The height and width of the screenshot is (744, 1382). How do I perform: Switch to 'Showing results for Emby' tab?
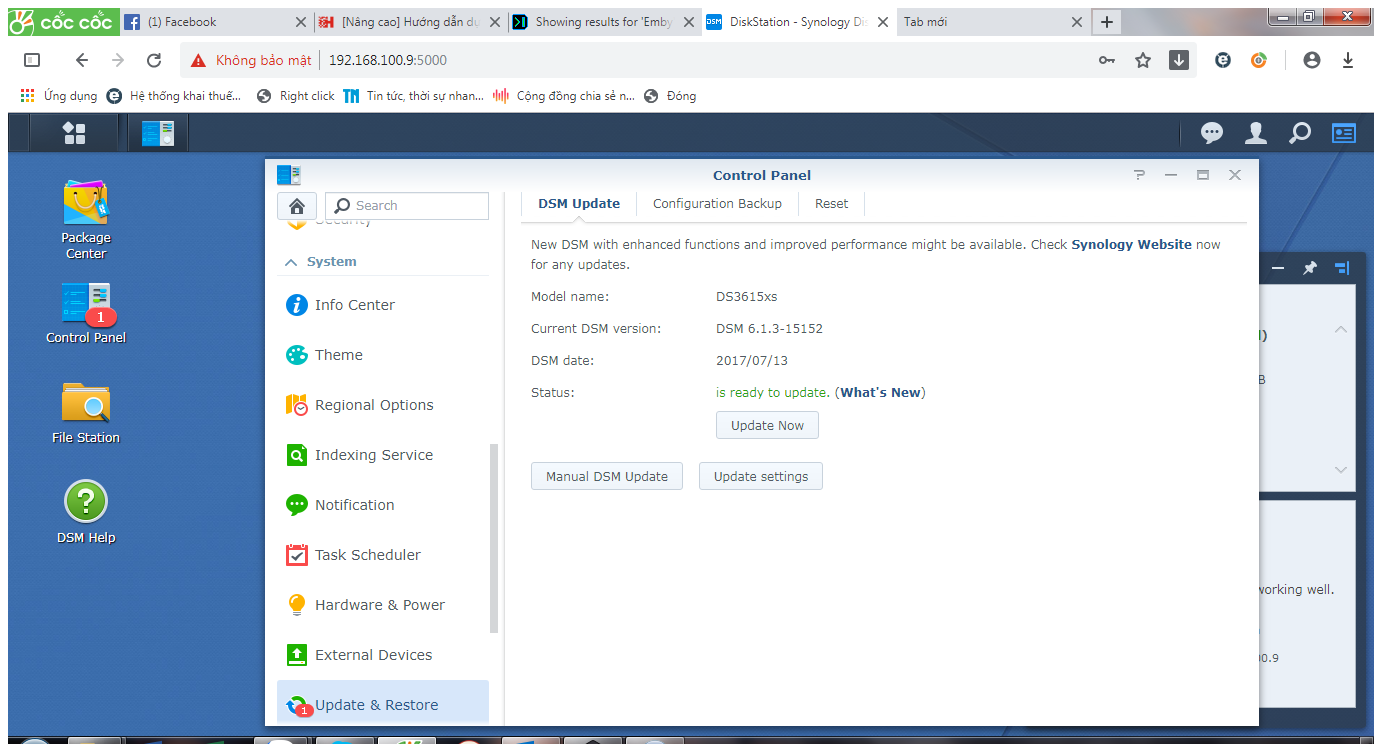603,21
